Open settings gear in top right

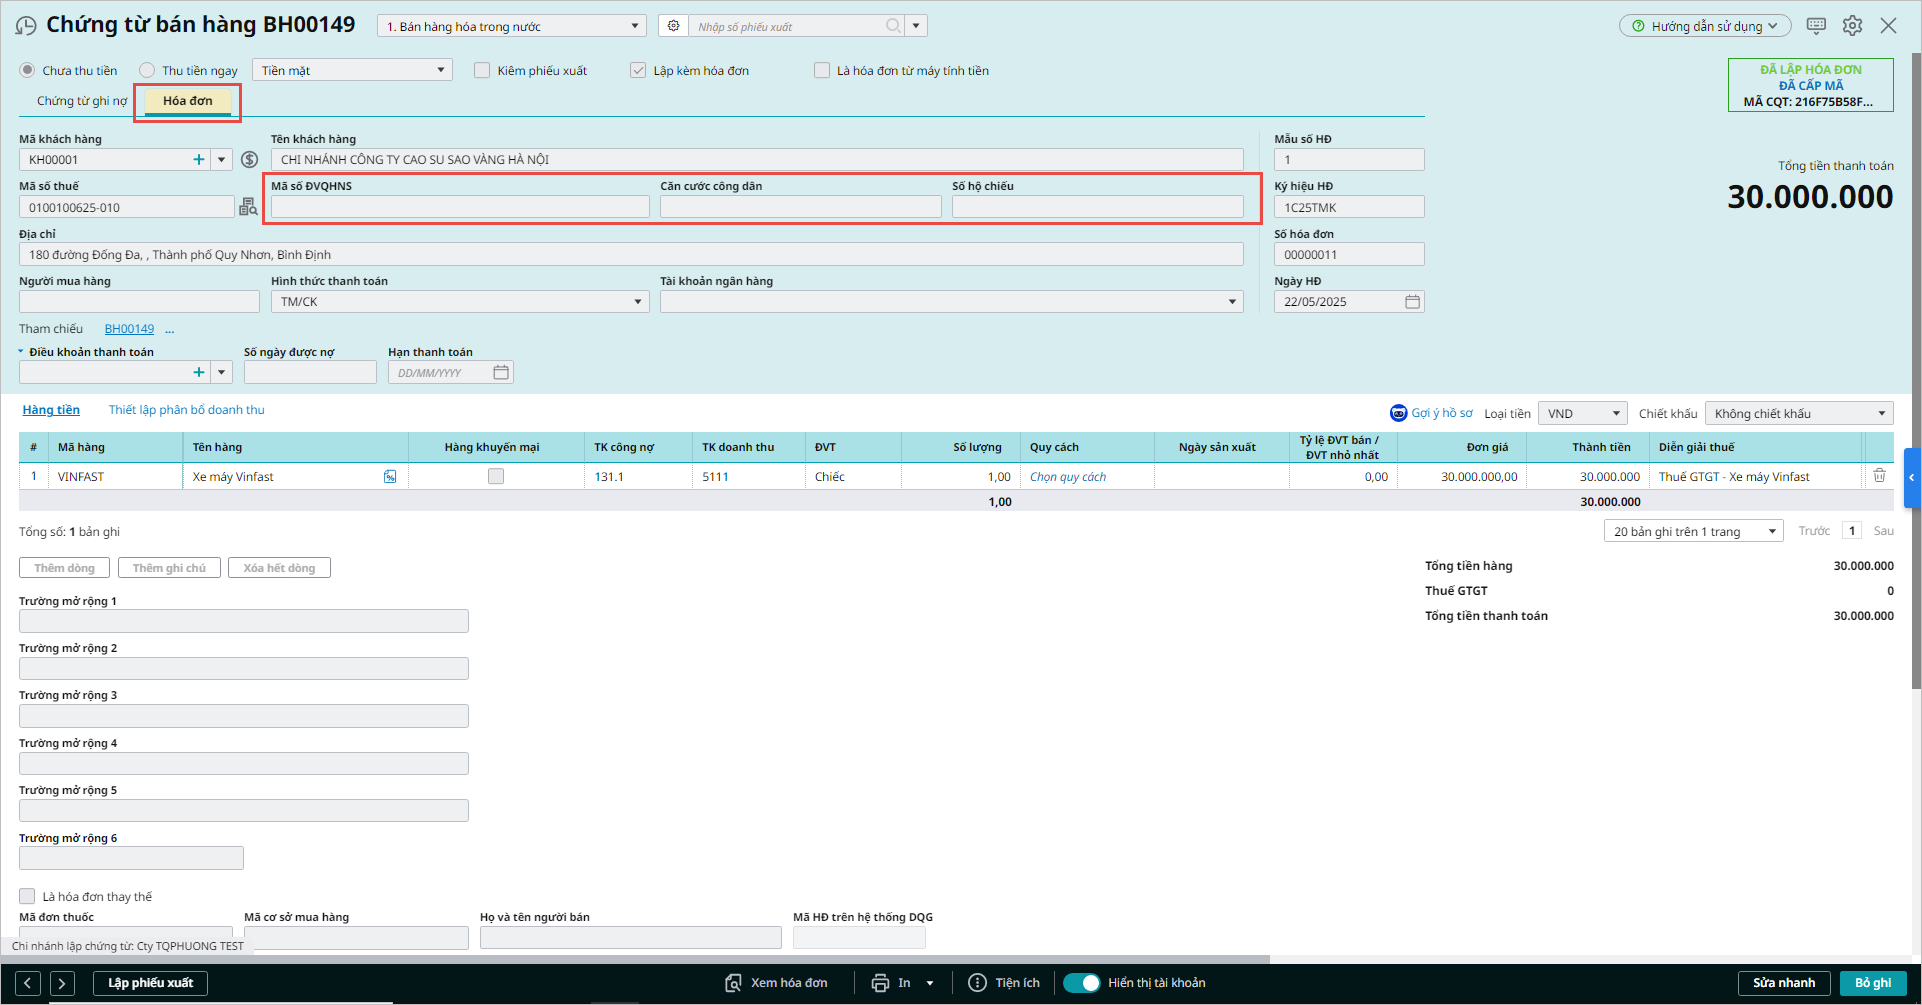coord(1852,26)
